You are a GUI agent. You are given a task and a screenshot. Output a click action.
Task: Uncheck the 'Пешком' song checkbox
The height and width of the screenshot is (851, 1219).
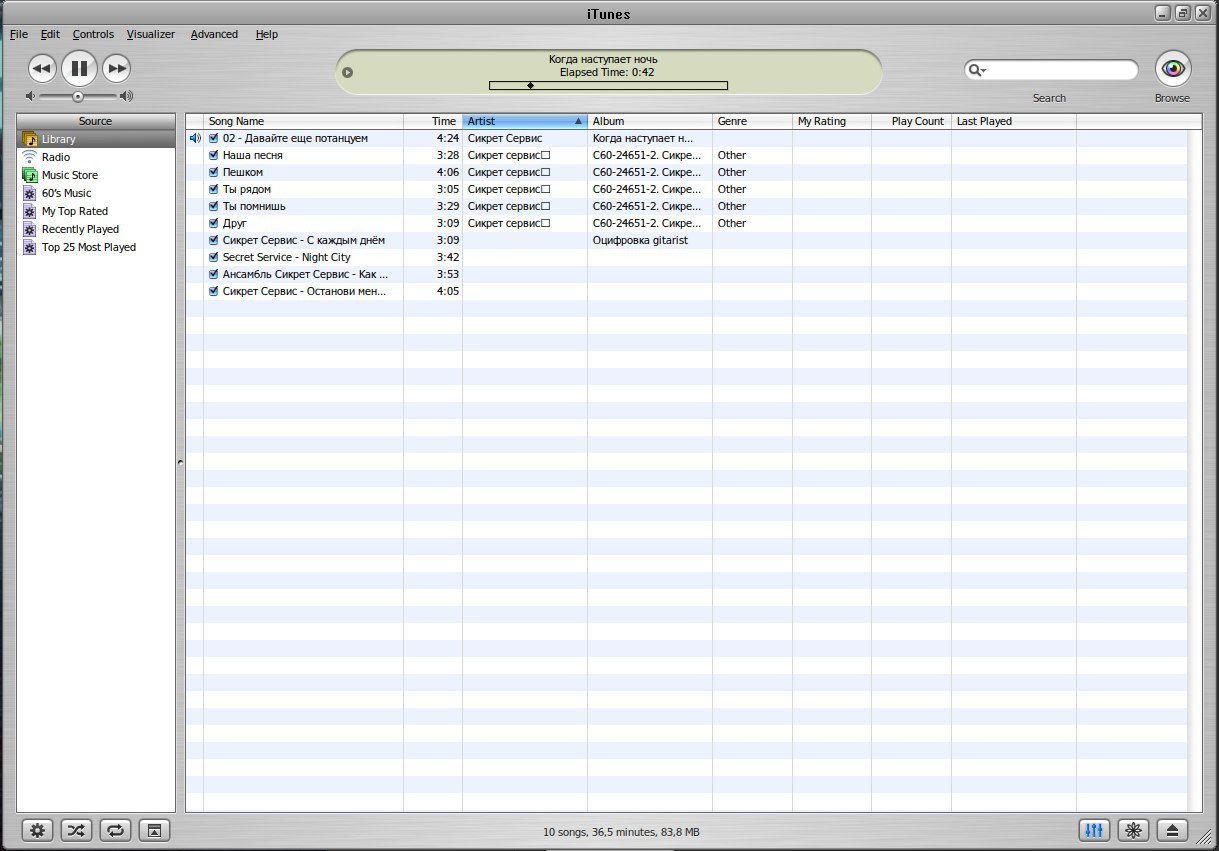pyautogui.click(x=213, y=172)
